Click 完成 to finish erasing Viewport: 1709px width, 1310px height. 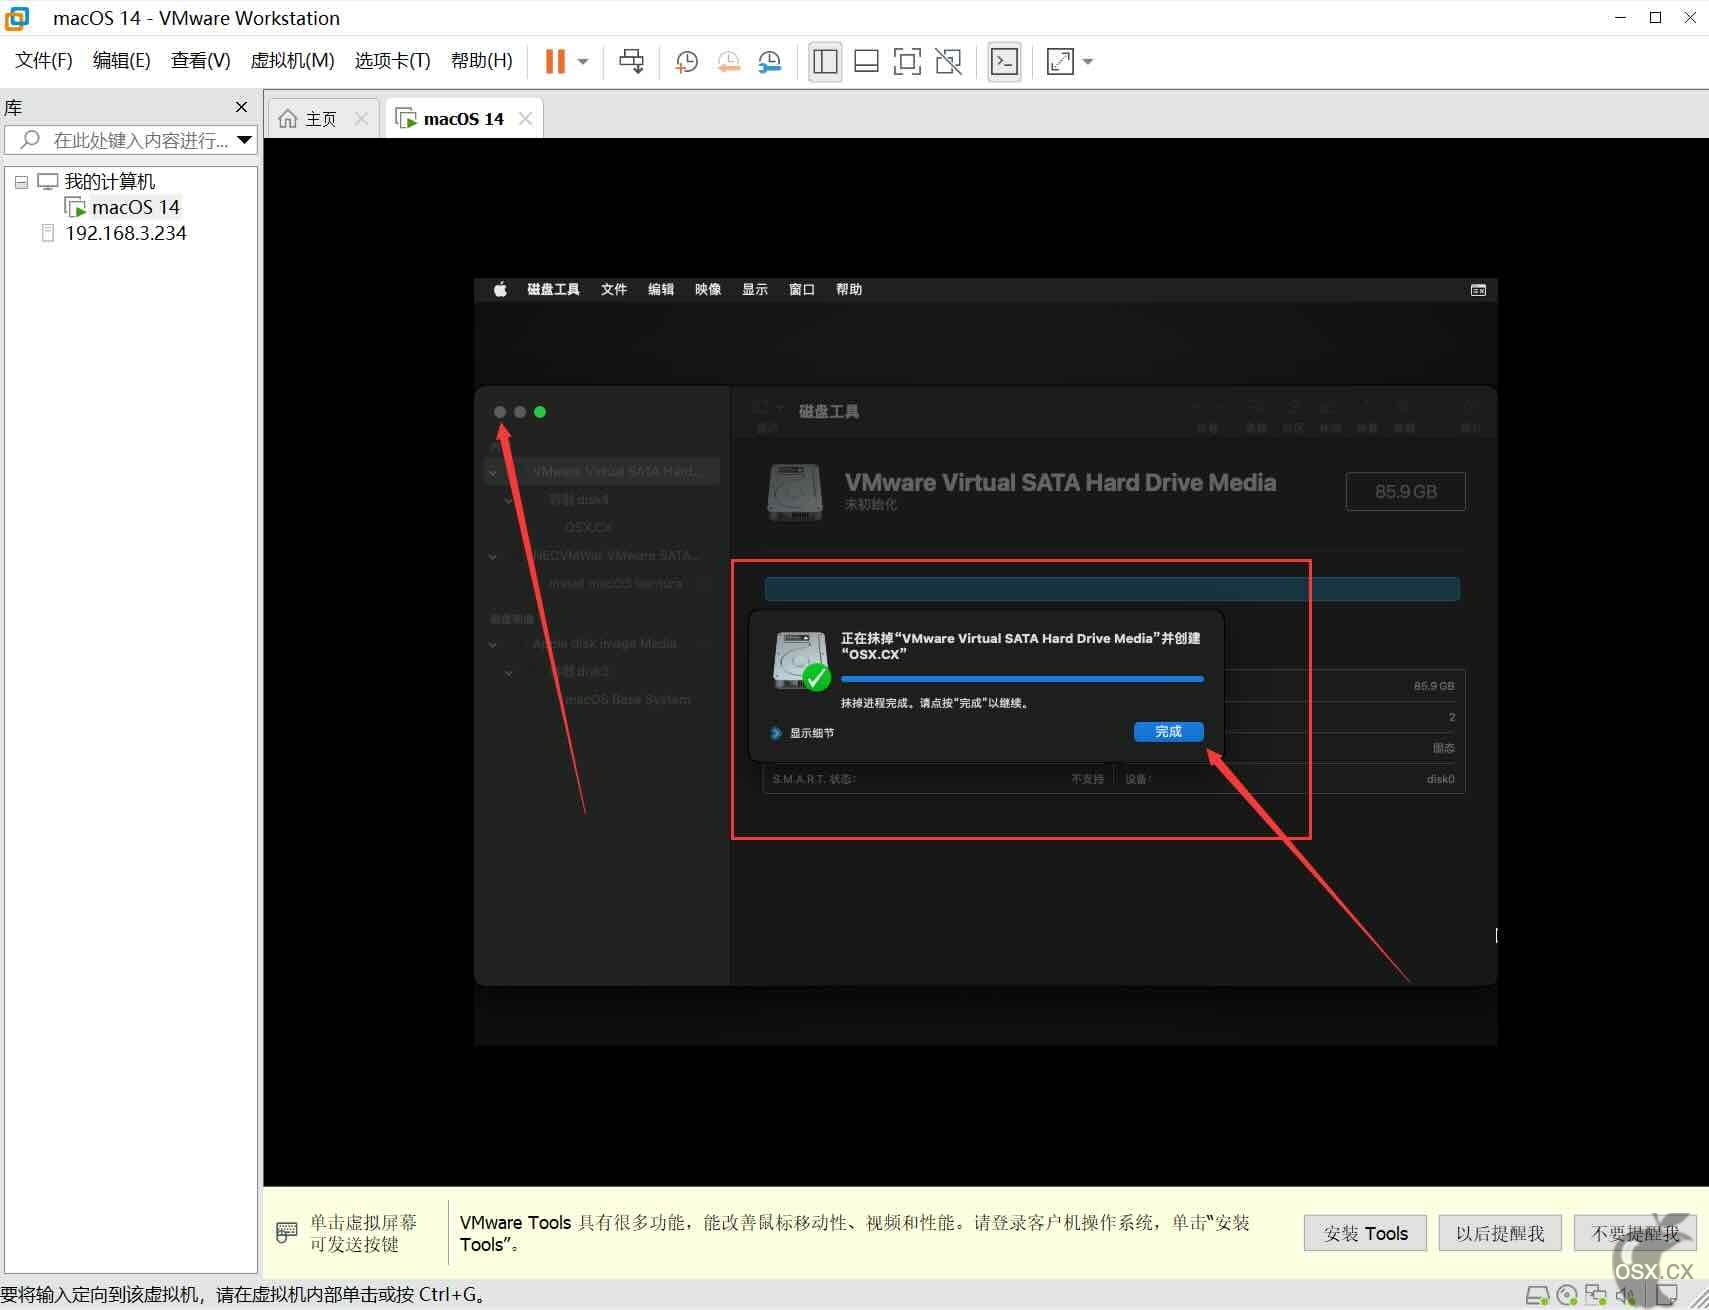(x=1168, y=732)
